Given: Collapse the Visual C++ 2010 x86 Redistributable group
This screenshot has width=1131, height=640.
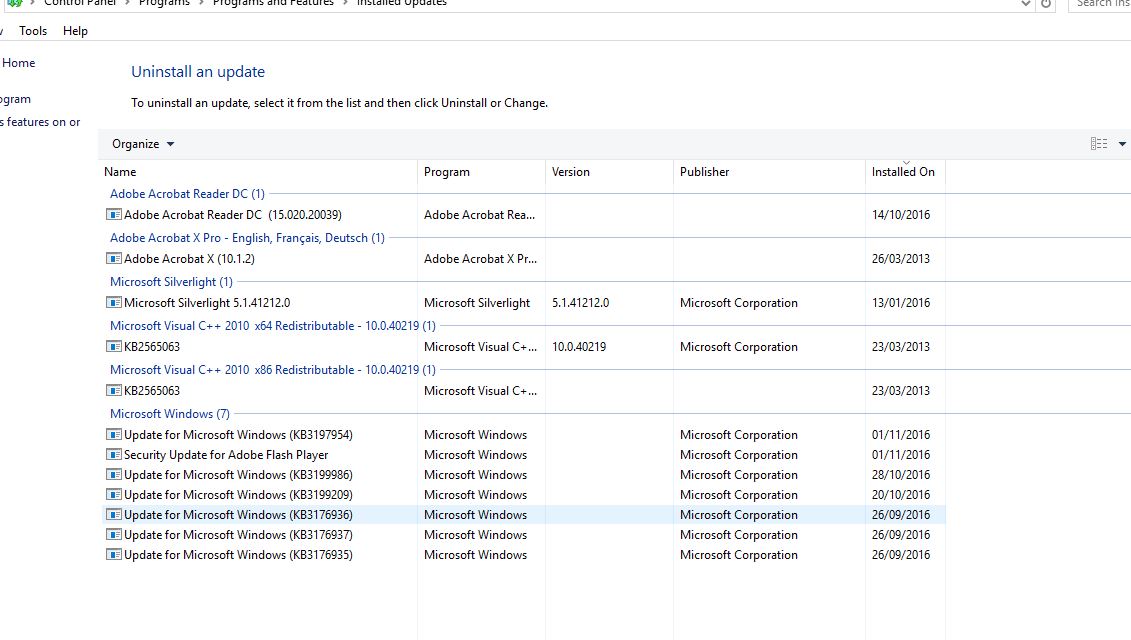Looking at the screenshot, I should click(x=273, y=369).
